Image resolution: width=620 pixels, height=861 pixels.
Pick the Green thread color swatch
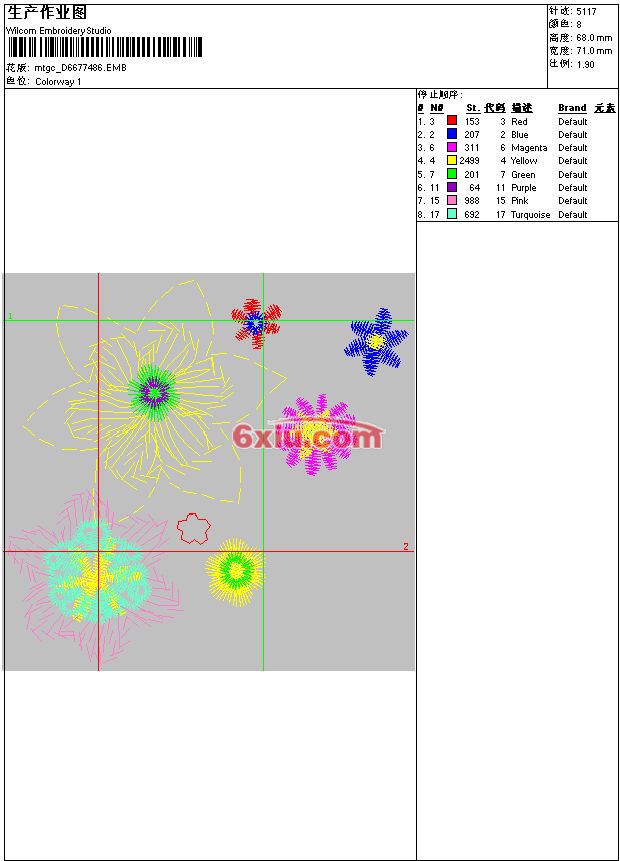pos(452,174)
